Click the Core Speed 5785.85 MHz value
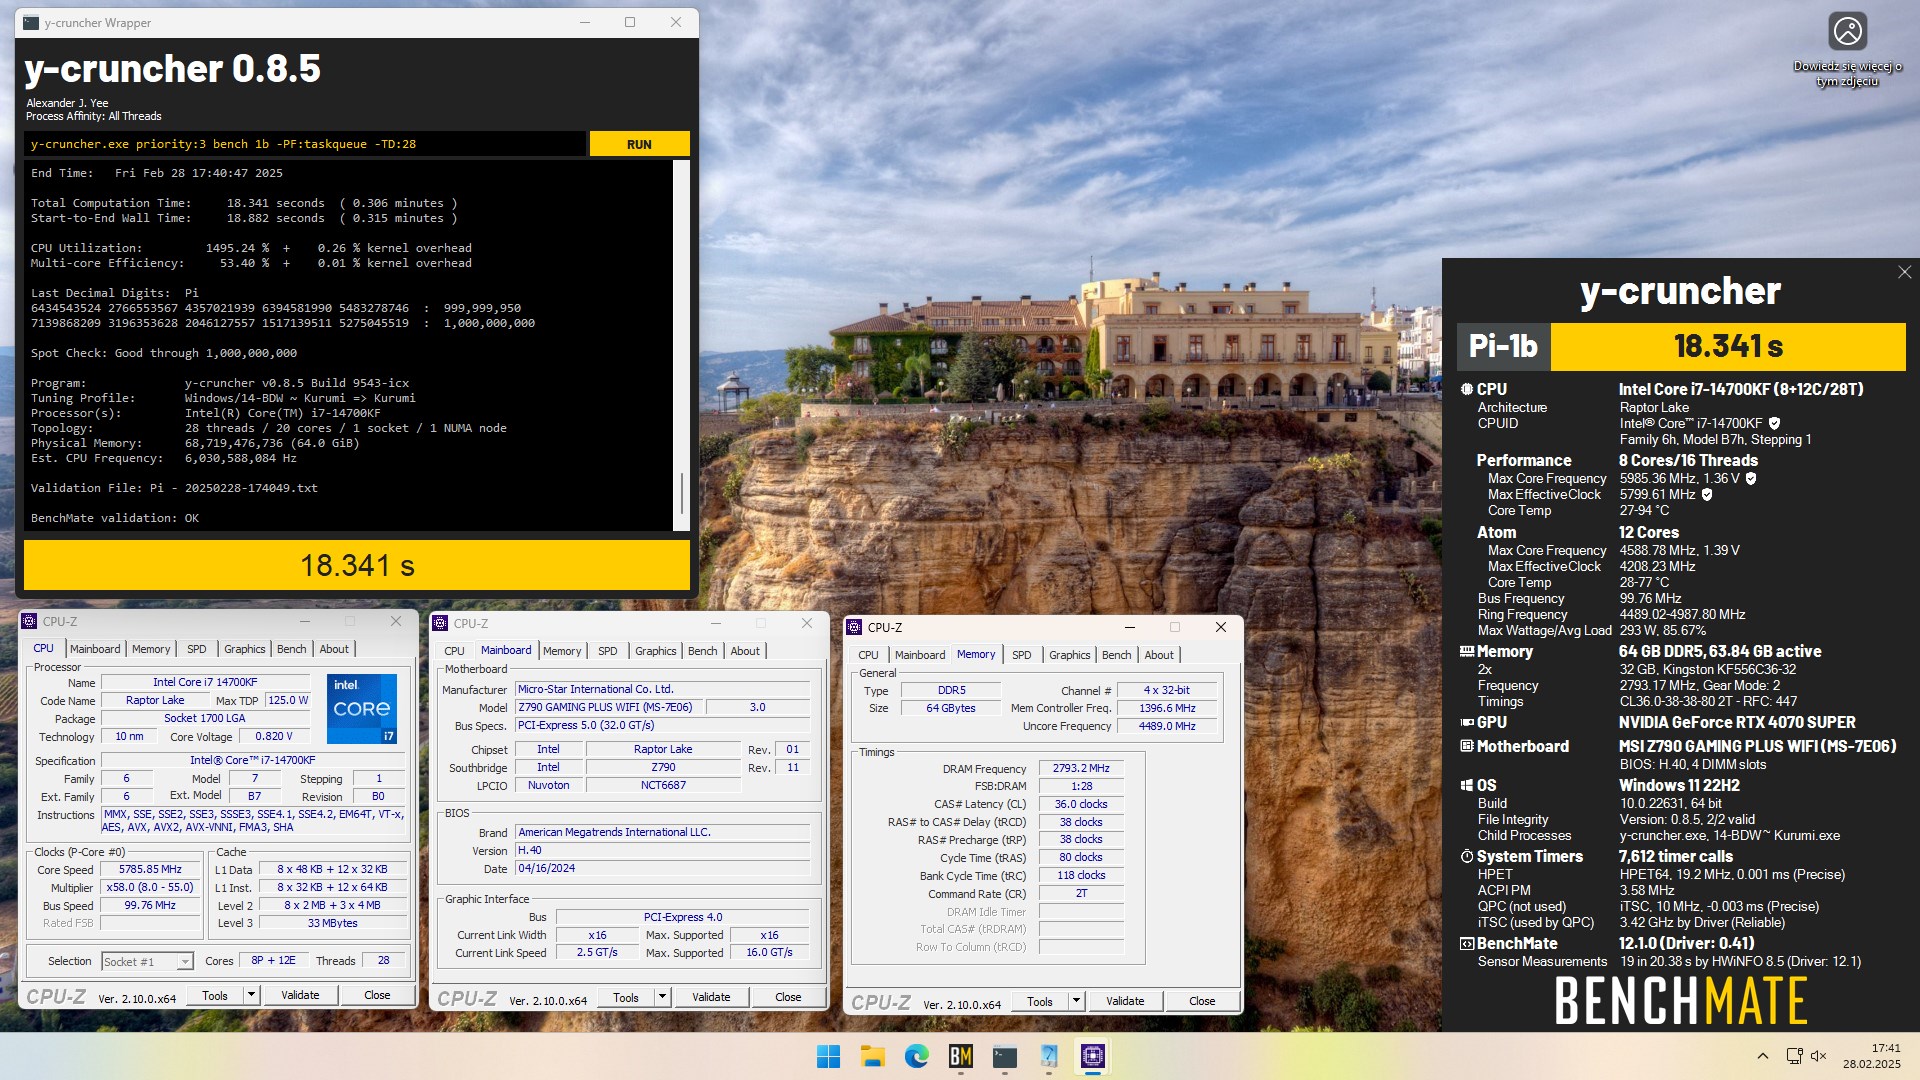 coord(150,869)
